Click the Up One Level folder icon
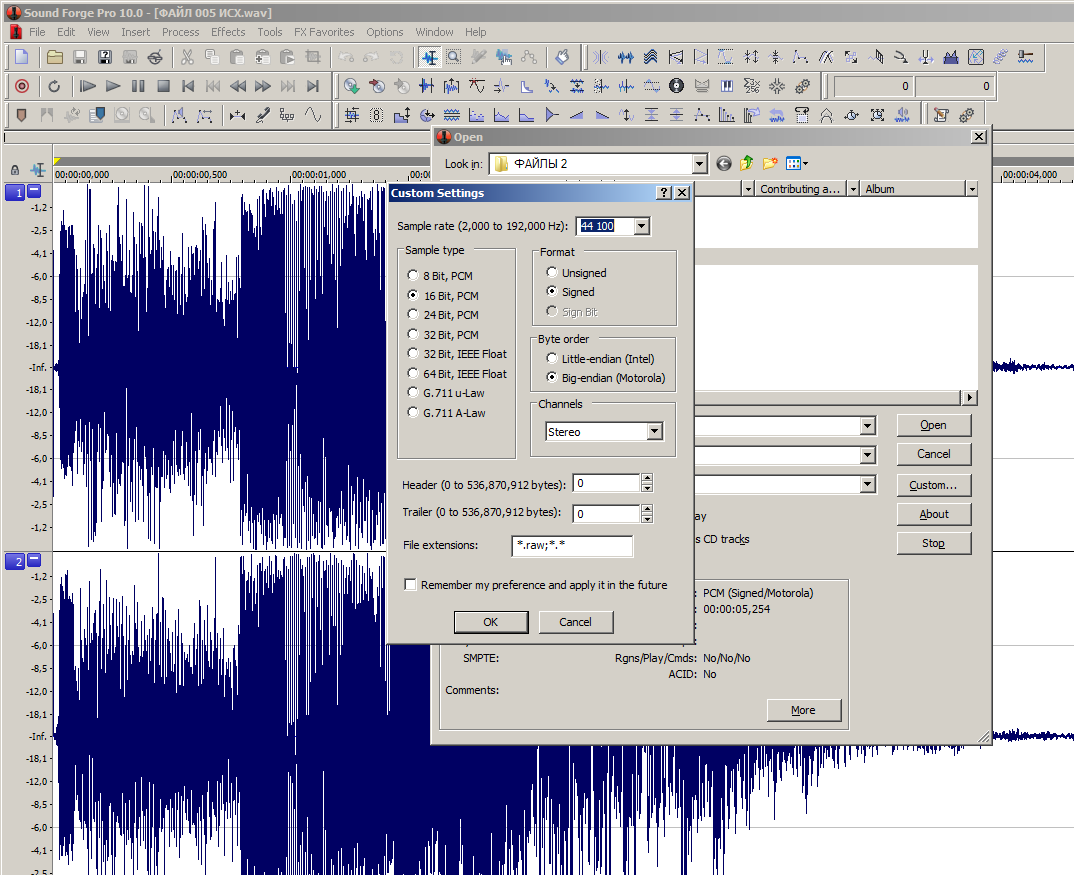This screenshot has width=1074, height=875. 746,164
